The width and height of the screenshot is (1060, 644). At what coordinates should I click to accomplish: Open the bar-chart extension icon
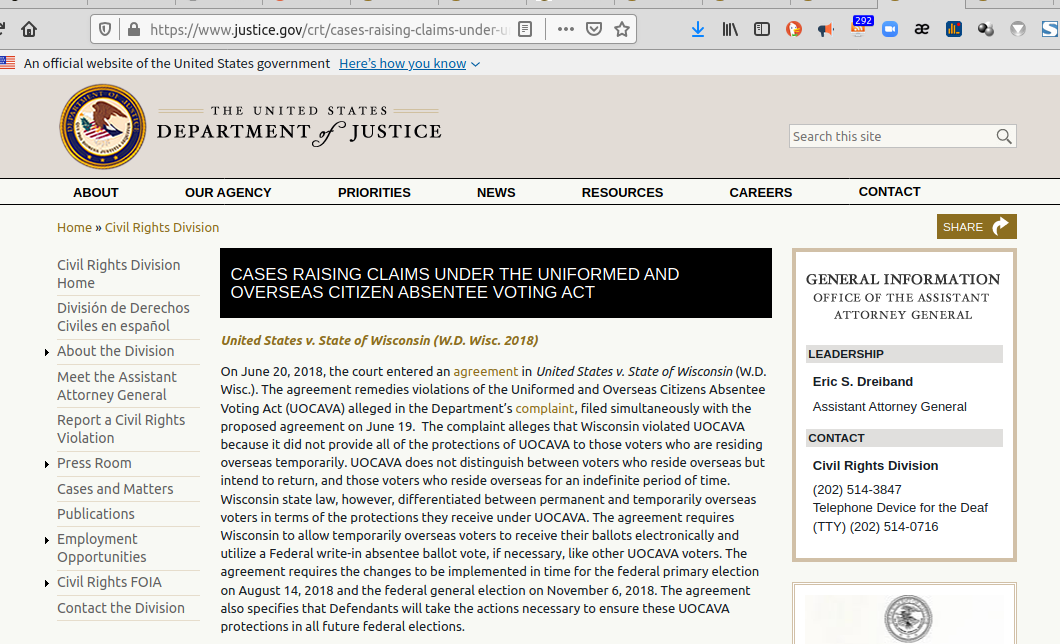coord(954,30)
